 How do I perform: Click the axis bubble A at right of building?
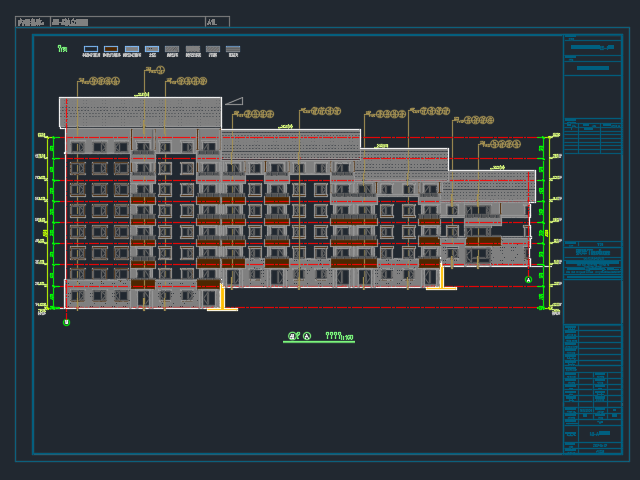(529, 280)
